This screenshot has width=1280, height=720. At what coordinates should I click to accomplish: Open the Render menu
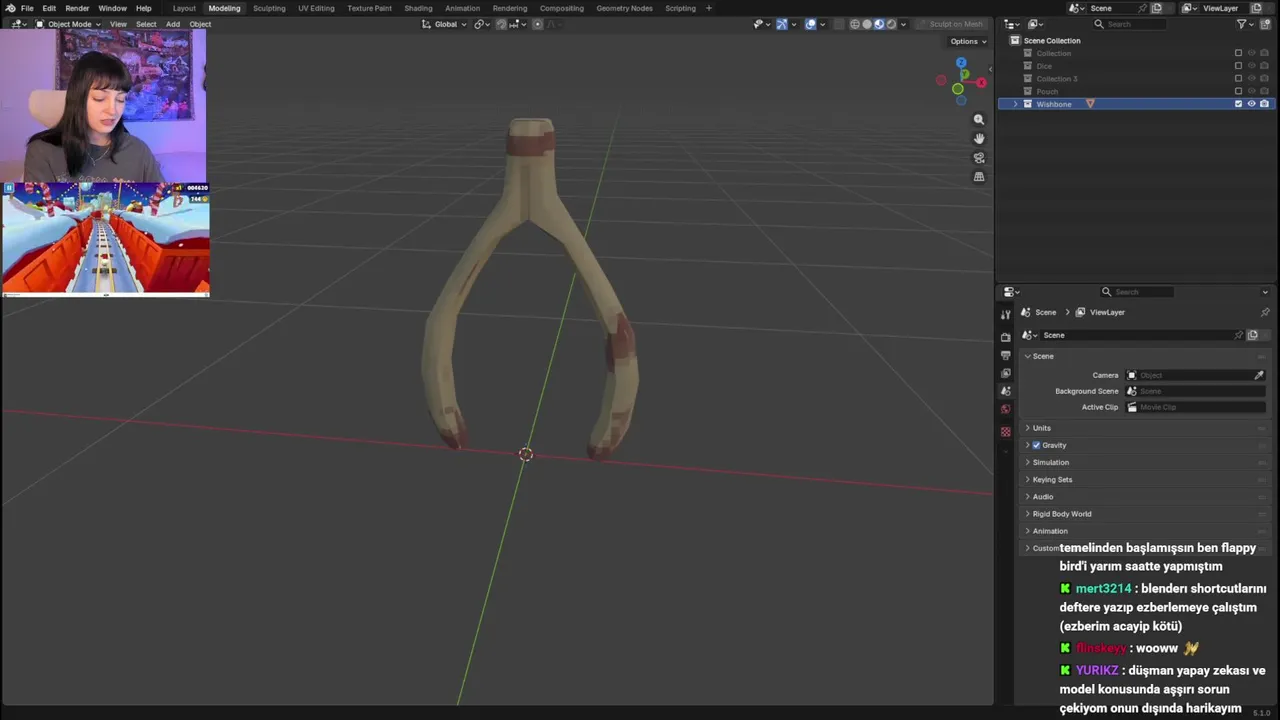click(77, 8)
